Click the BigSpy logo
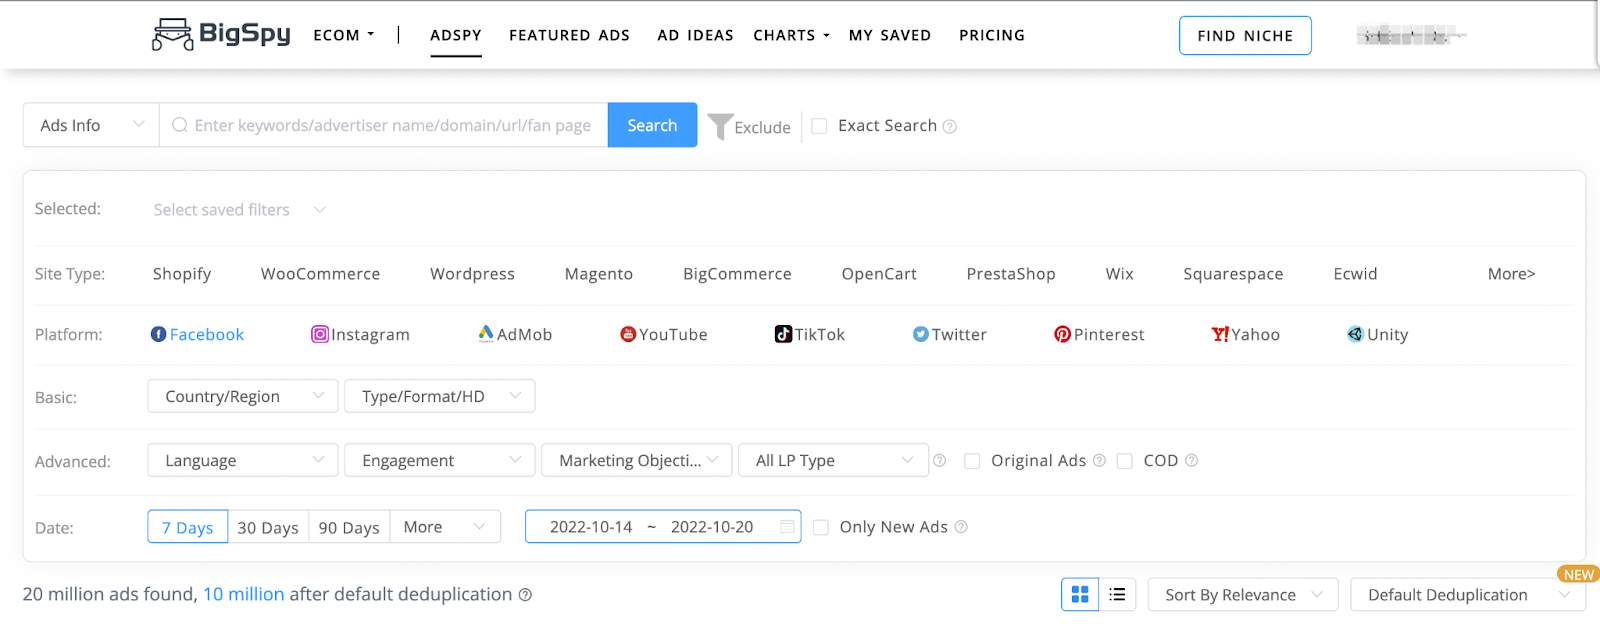This screenshot has height=638, width=1600. pyautogui.click(x=221, y=34)
